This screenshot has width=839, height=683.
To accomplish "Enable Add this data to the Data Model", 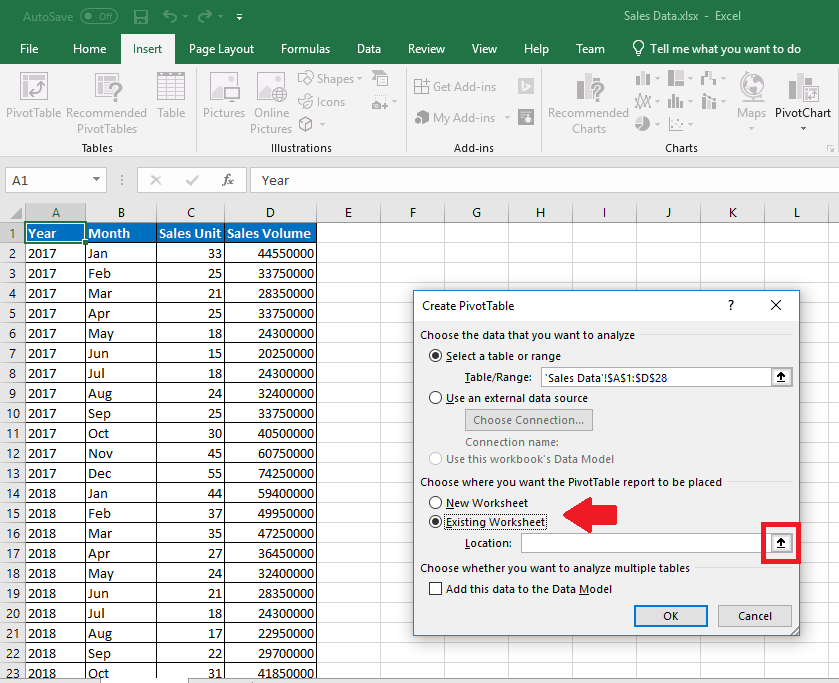I will tap(435, 589).
